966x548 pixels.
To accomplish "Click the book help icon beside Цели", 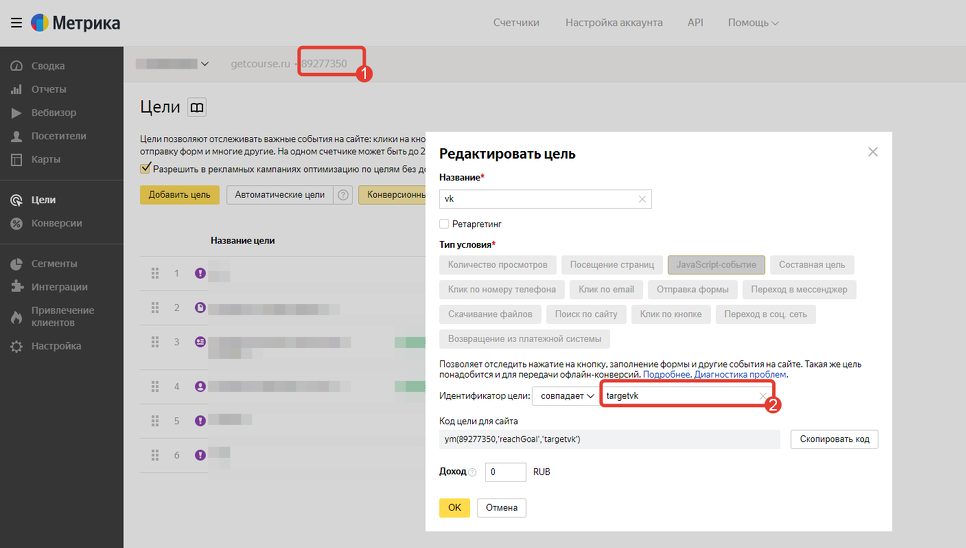I will [197, 107].
